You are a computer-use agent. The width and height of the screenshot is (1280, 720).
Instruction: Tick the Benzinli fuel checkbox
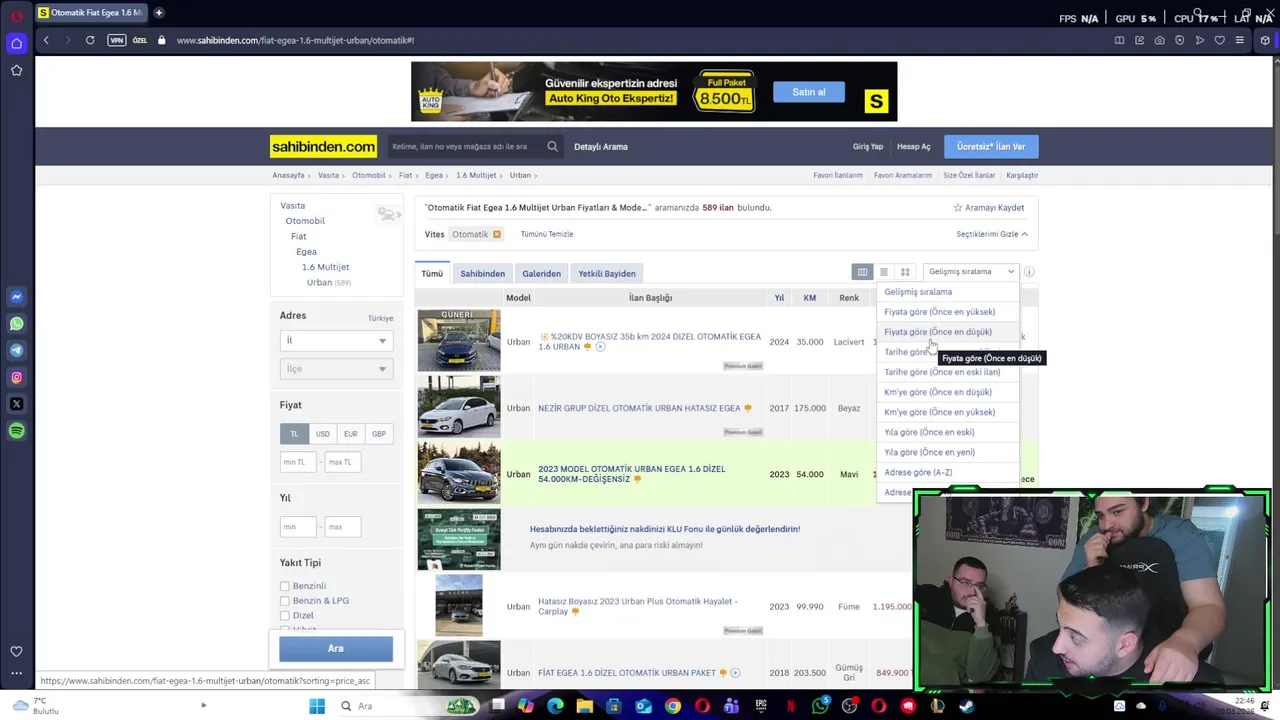coord(284,586)
